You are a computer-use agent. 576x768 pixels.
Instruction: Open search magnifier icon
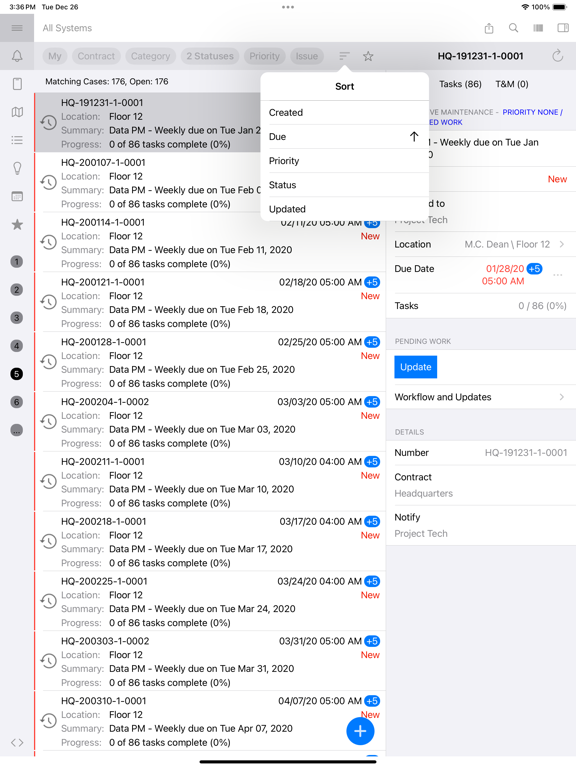513,28
